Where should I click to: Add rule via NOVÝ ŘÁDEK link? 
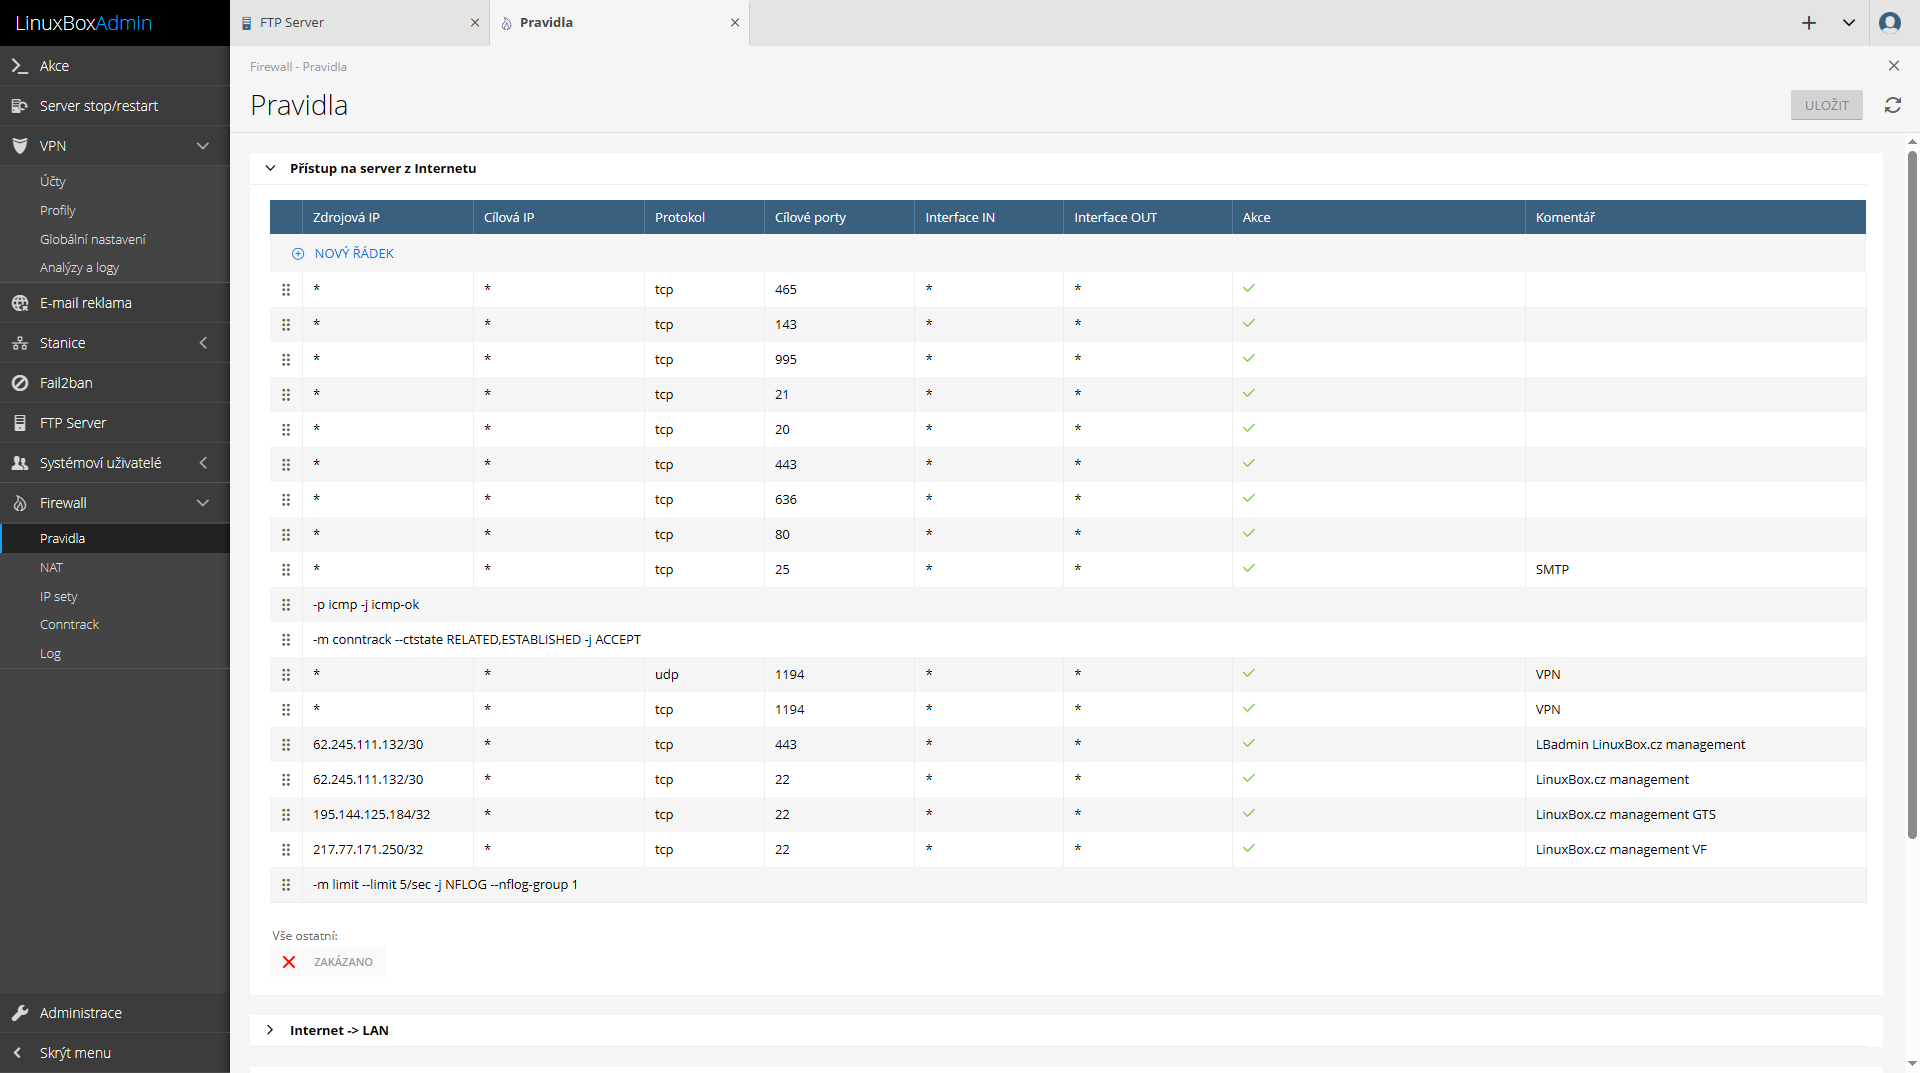point(354,254)
